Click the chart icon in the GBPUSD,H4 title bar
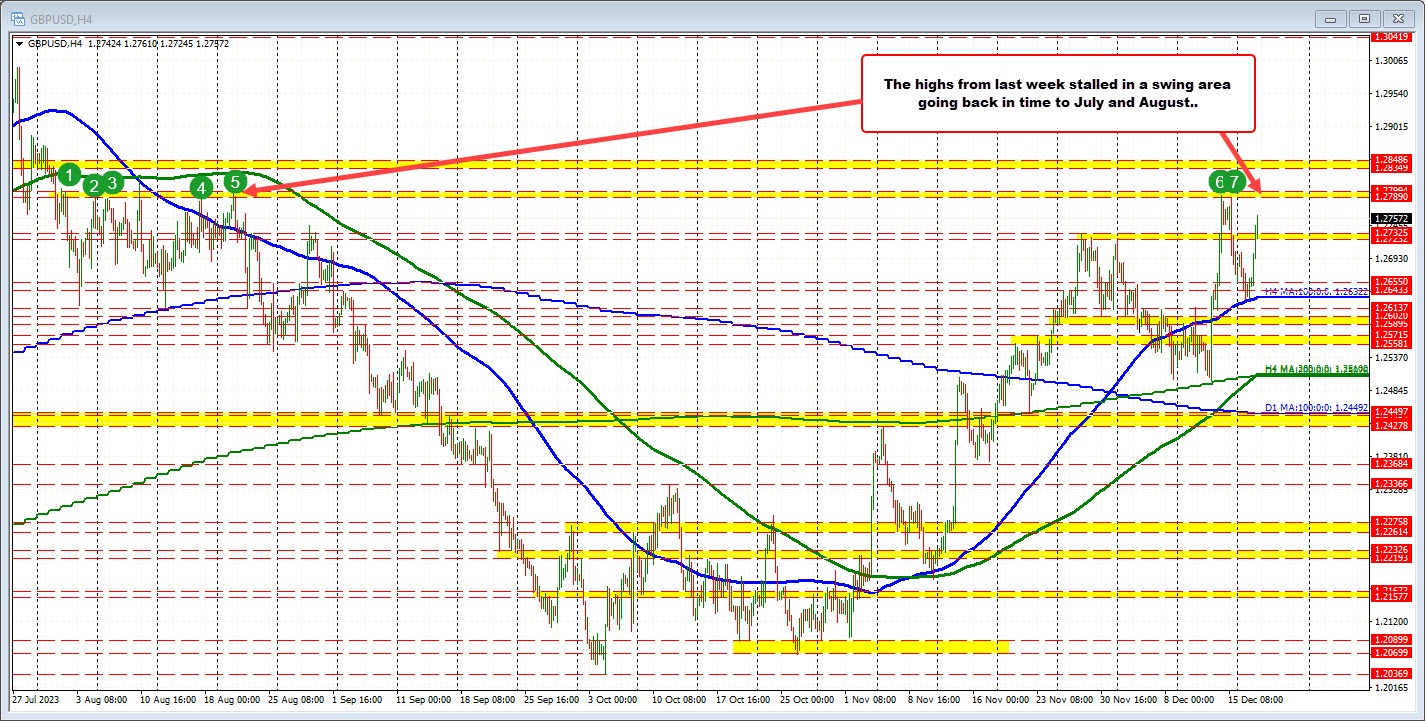 (x=18, y=17)
